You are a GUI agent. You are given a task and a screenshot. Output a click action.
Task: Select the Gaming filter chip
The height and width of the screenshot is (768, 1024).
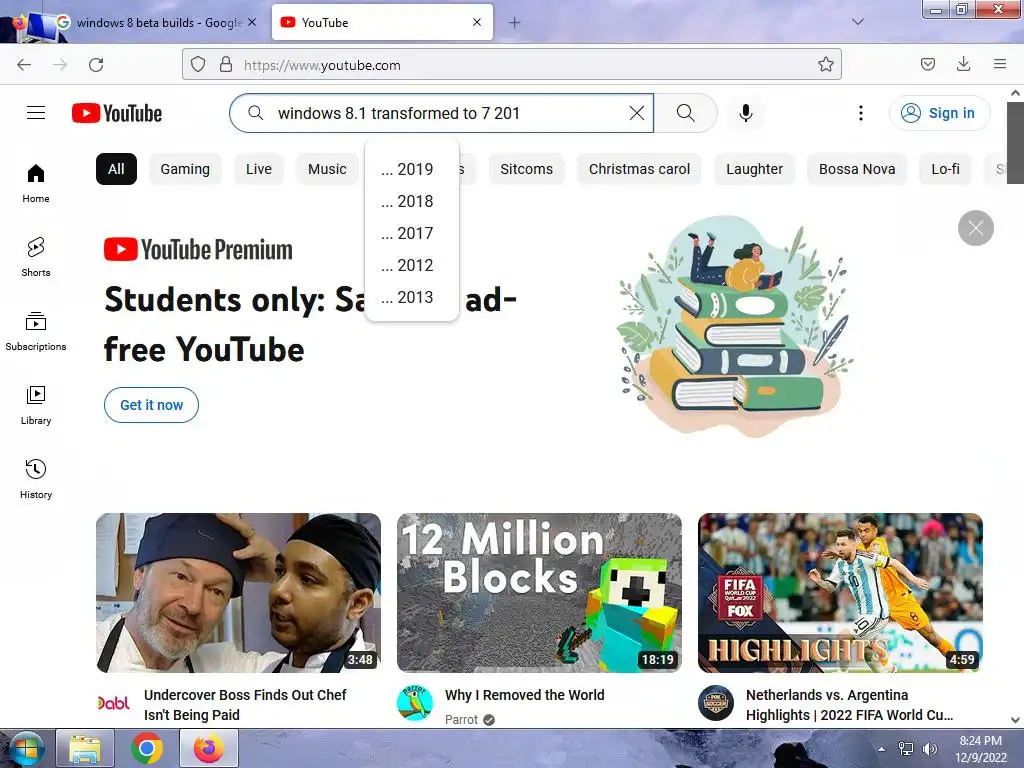[x=185, y=169]
